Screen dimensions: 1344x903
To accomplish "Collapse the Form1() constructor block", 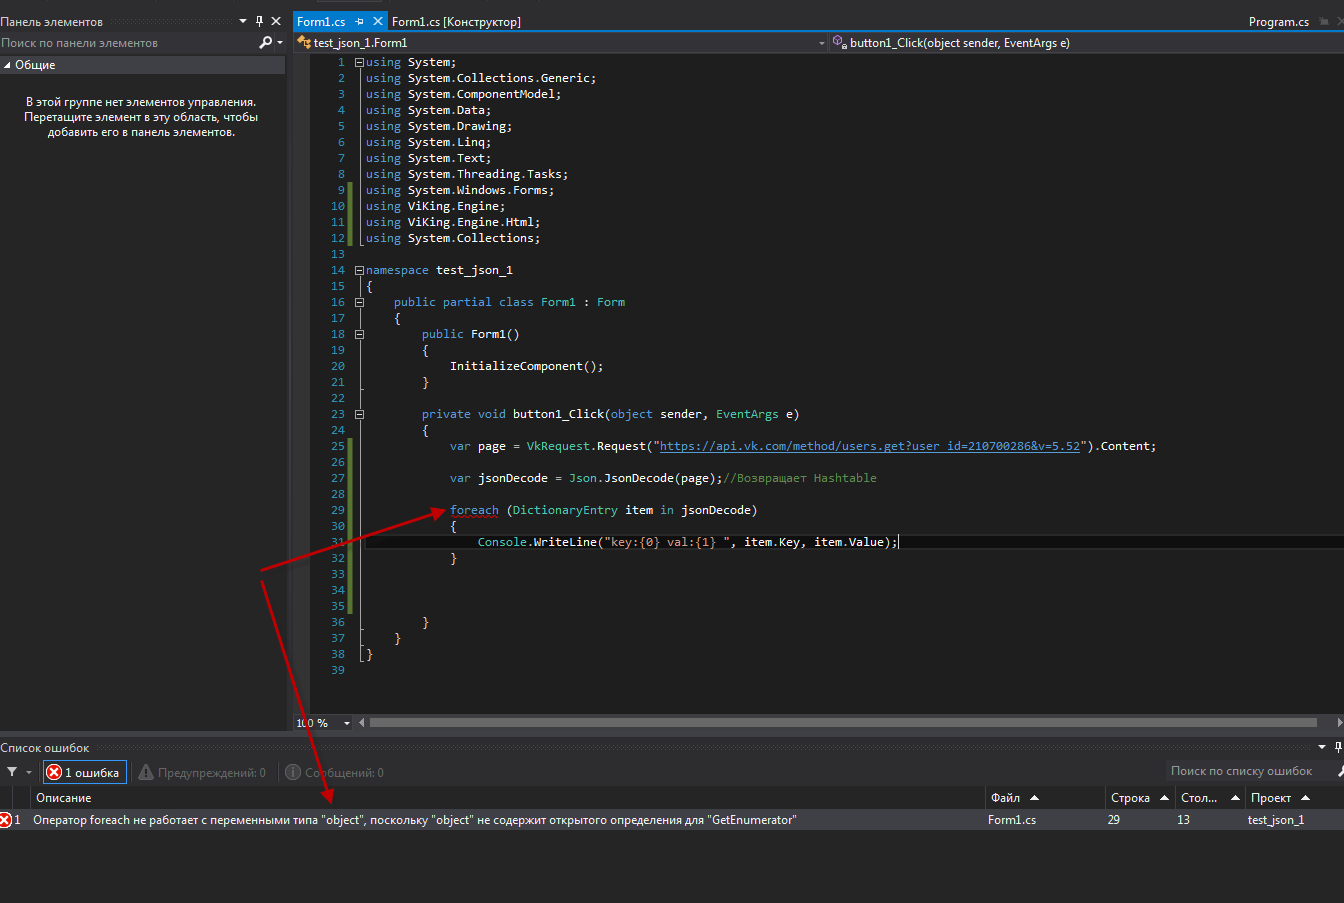I will click(359, 334).
